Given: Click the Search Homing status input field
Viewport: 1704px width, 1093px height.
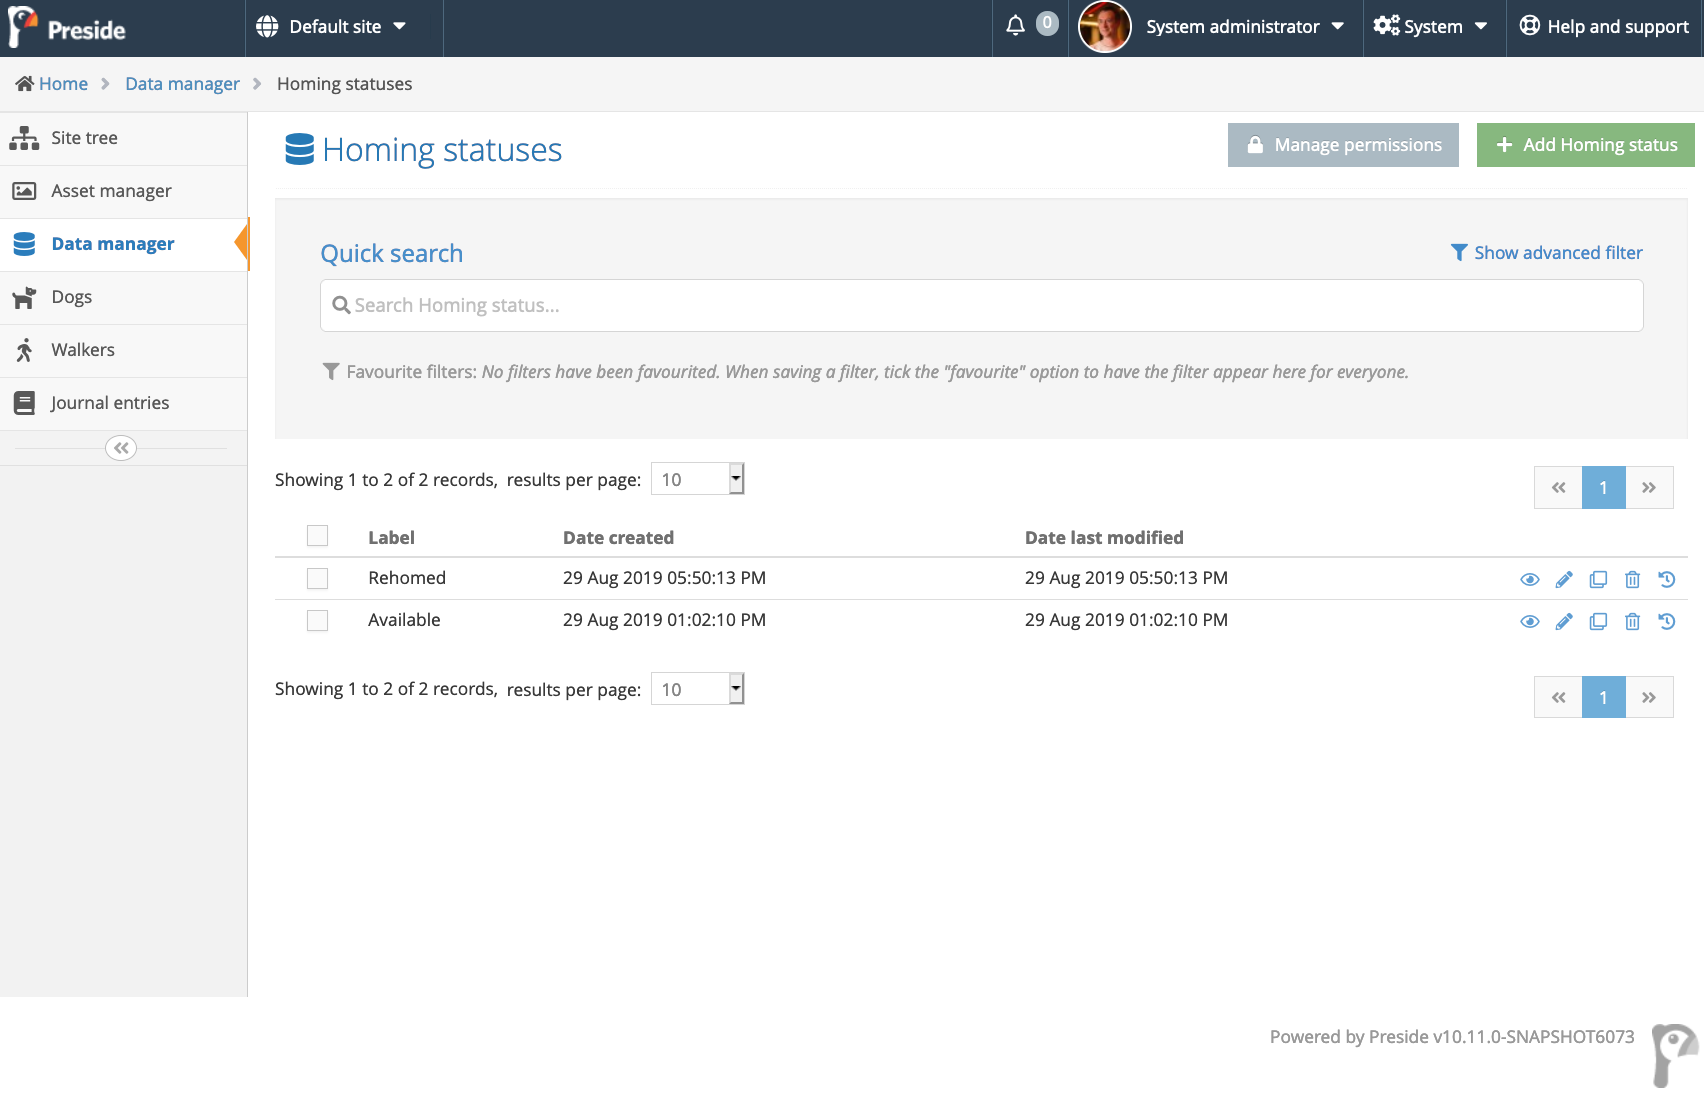Looking at the screenshot, I should (x=981, y=305).
